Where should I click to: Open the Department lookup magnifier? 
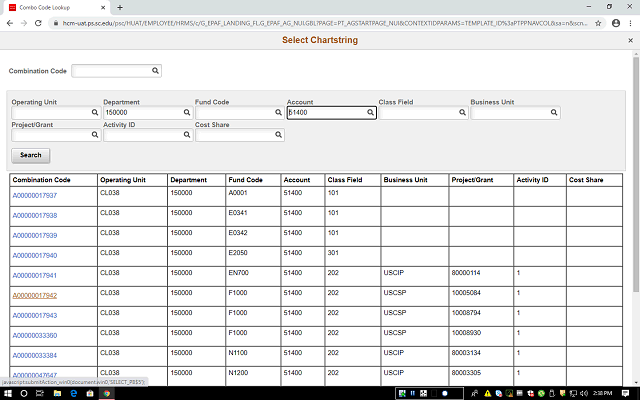point(187,112)
